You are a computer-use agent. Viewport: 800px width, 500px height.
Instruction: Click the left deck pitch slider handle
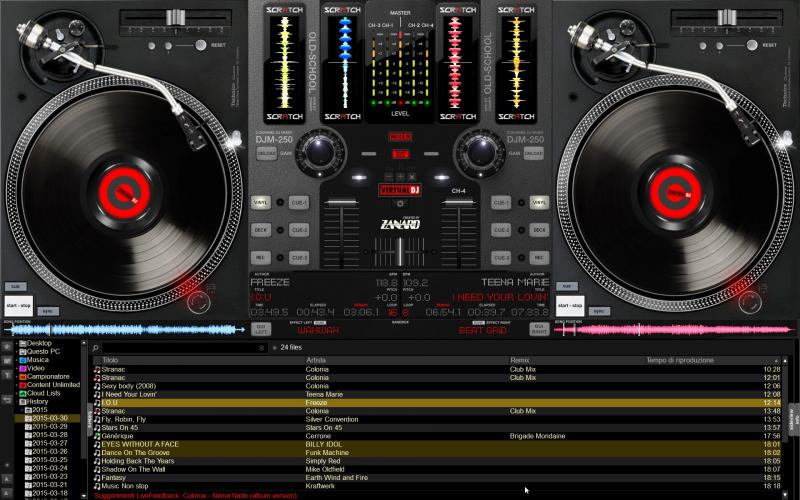click(x=175, y=17)
